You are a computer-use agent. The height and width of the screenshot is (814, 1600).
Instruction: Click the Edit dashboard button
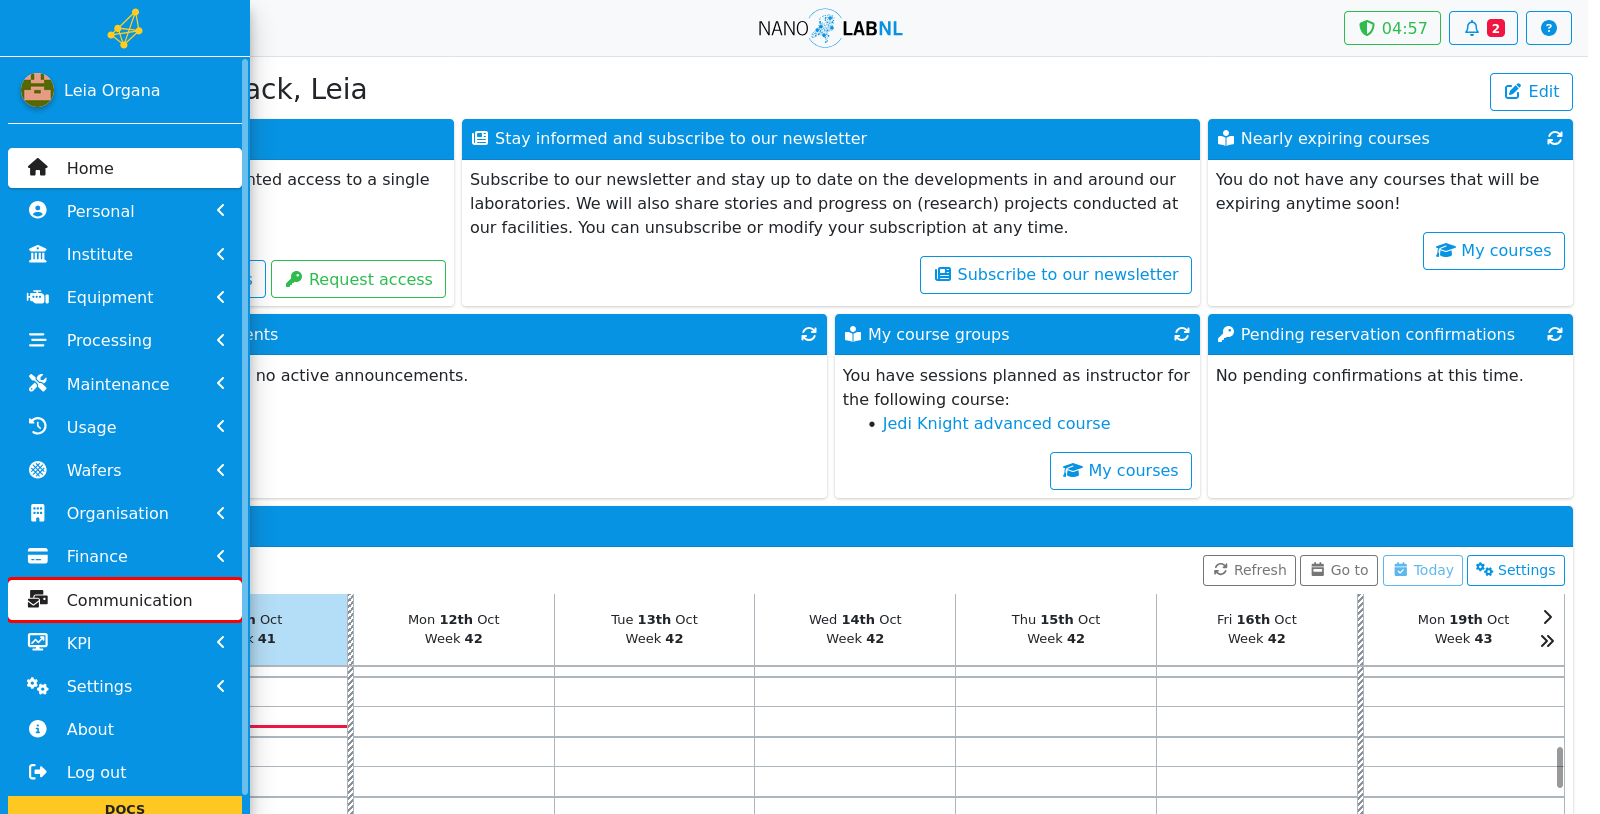pos(1531,92)
